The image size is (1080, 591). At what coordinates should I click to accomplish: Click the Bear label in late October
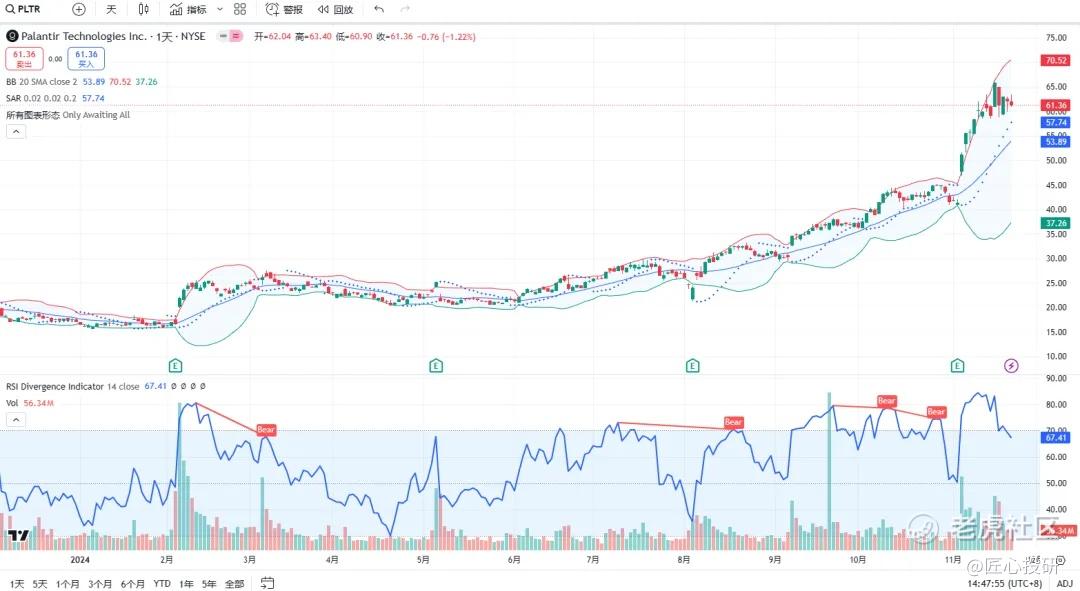(x=936, y=411)
